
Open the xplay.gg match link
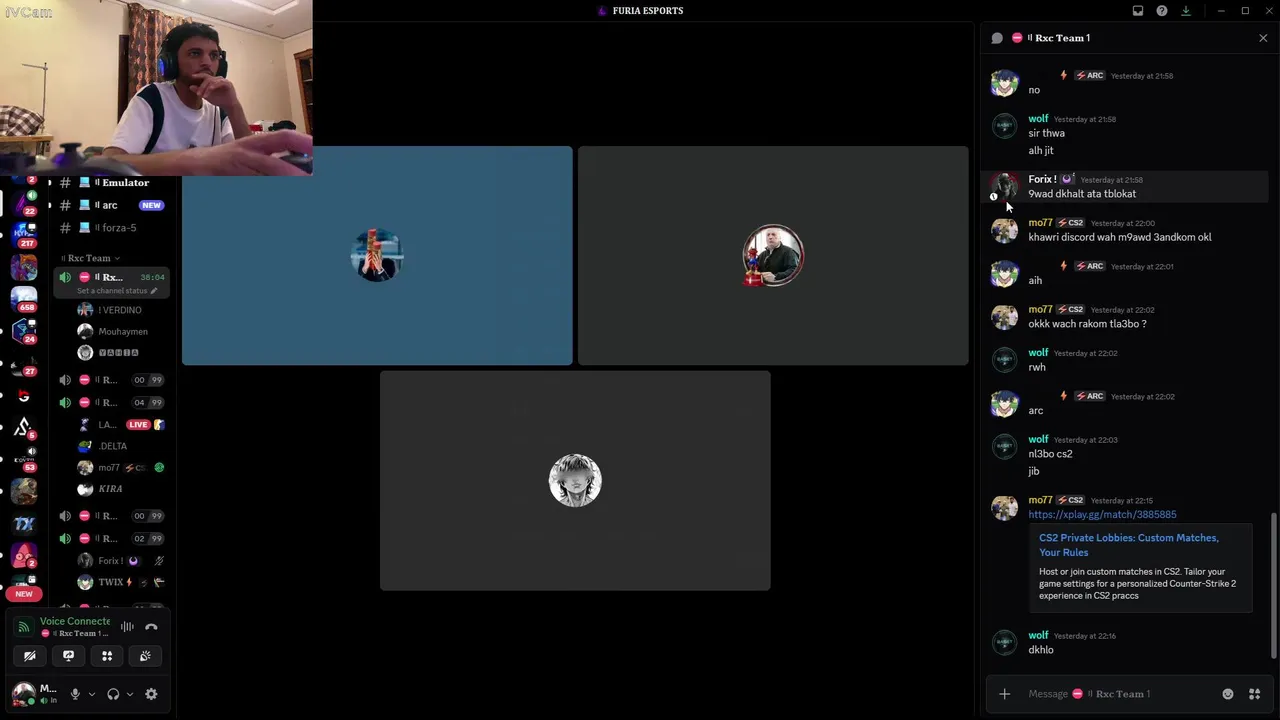coord(1102,514)
